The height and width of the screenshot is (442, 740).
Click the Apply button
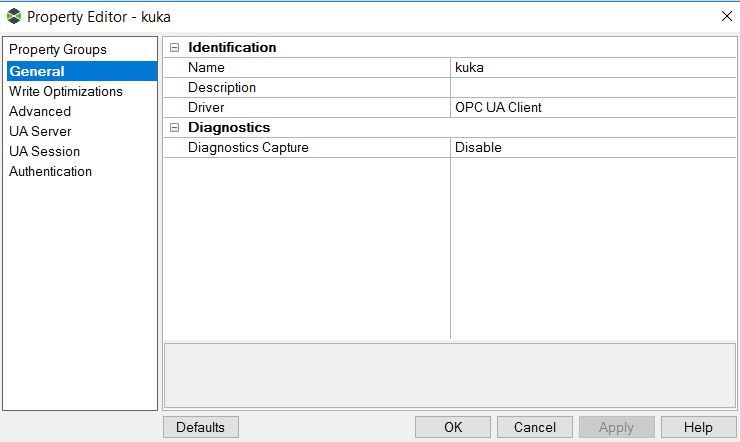coord(617,427)
